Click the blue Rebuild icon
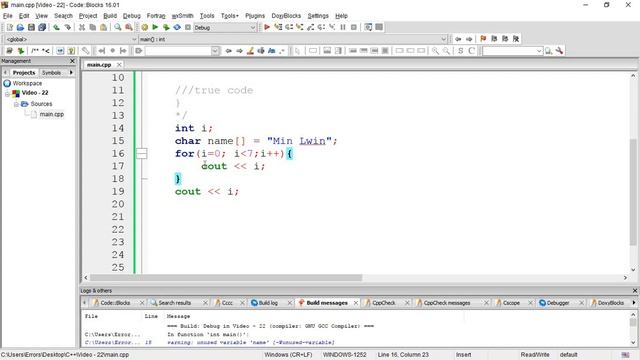The image size is (640, 360). (177, 27)
